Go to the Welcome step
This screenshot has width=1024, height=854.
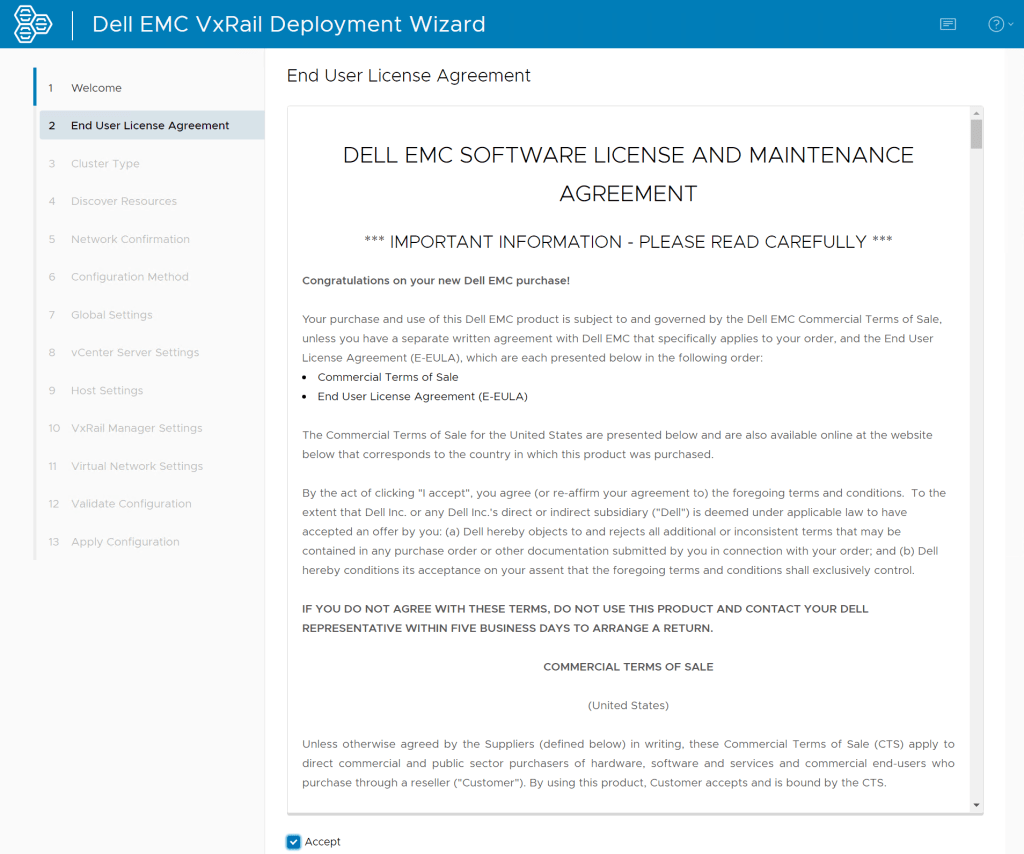coord(96,88)
